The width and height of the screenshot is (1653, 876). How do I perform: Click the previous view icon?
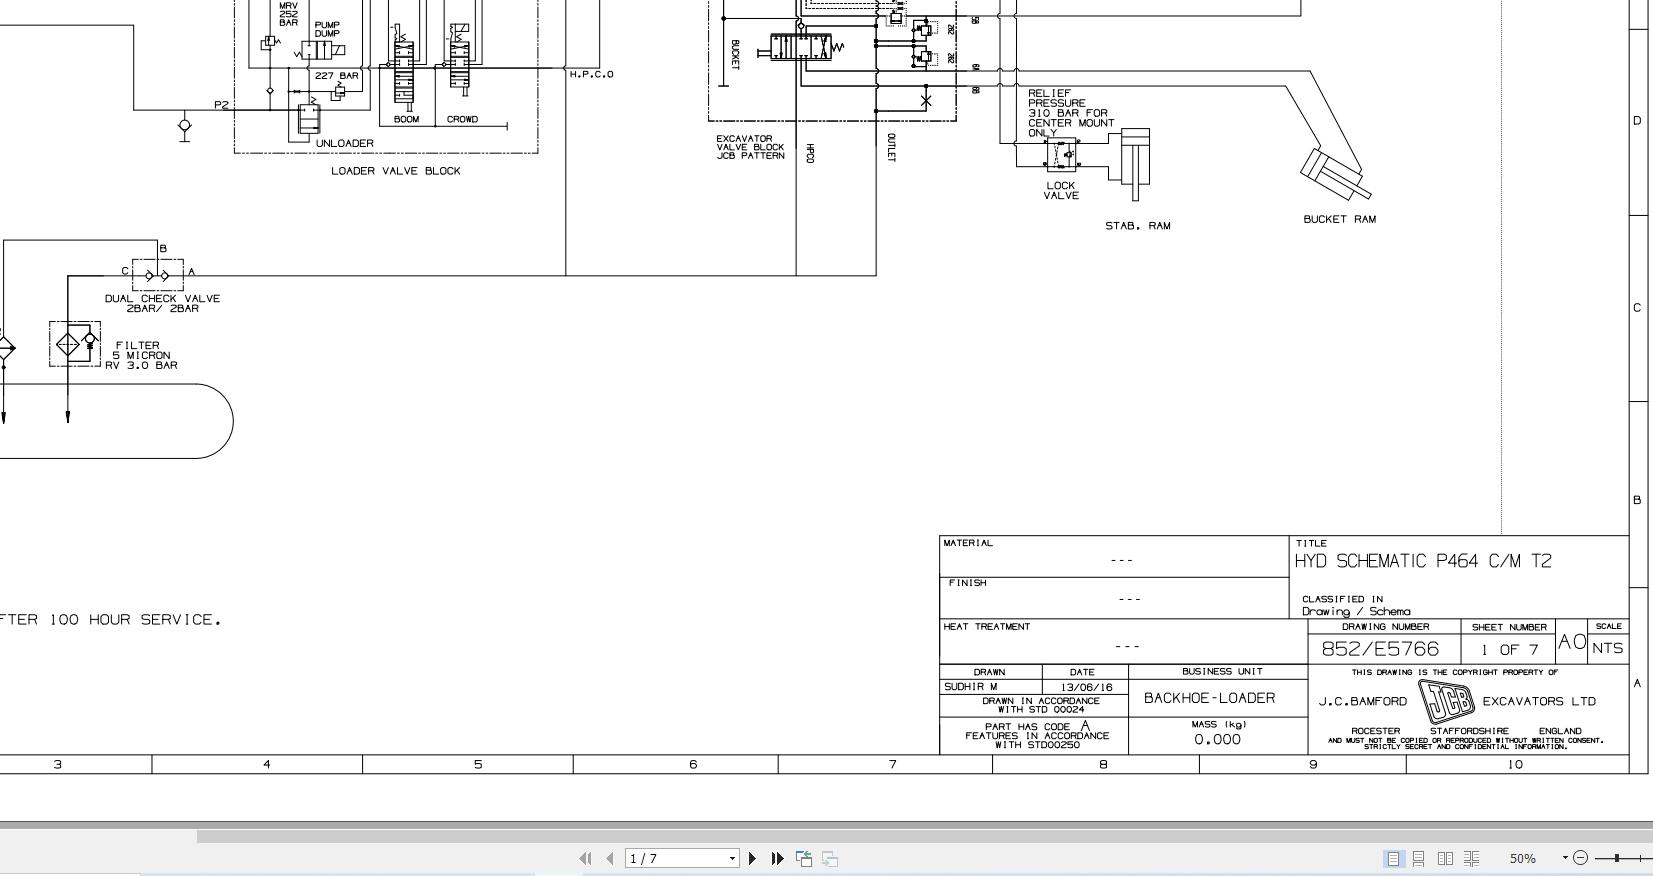(x=804, y=858)
